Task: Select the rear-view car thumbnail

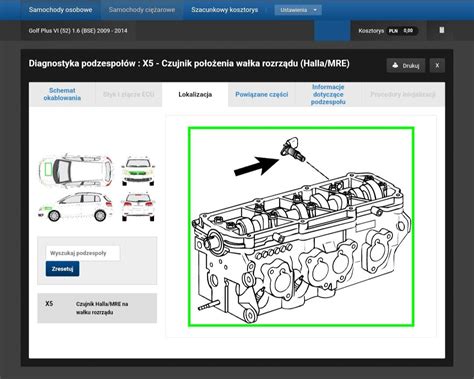Action: coord(138,207)
